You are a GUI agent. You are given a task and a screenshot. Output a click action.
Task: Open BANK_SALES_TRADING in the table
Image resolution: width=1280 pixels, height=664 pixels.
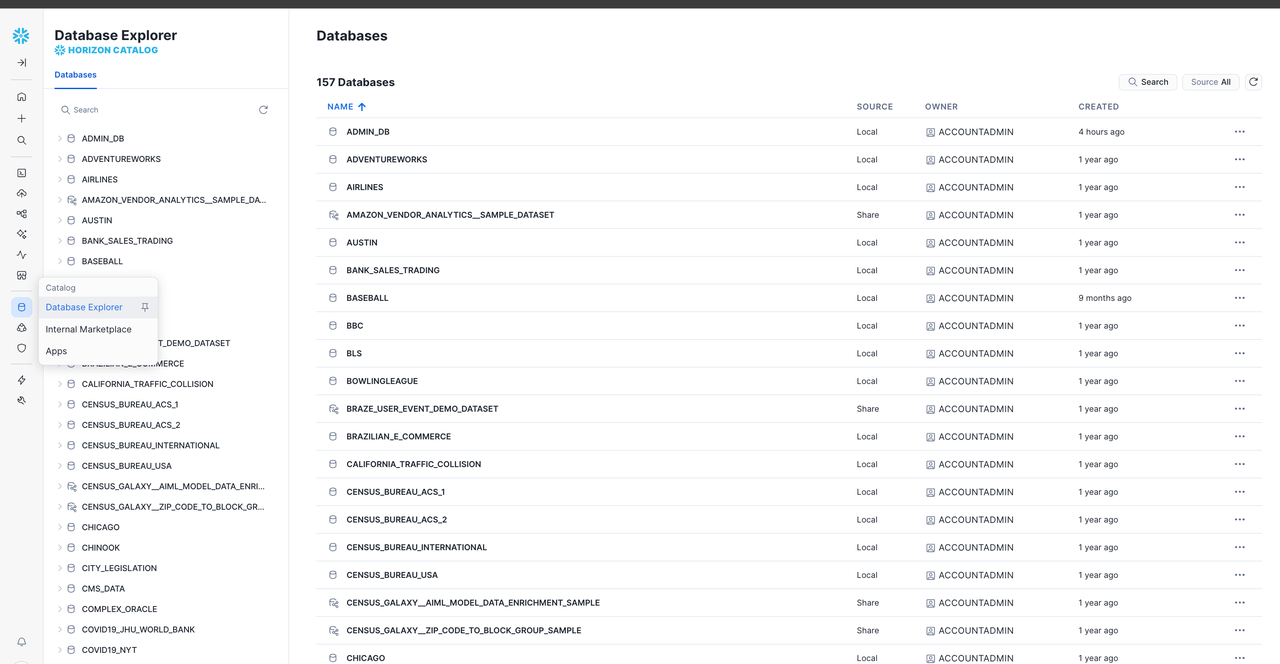(x=789, y=270)
